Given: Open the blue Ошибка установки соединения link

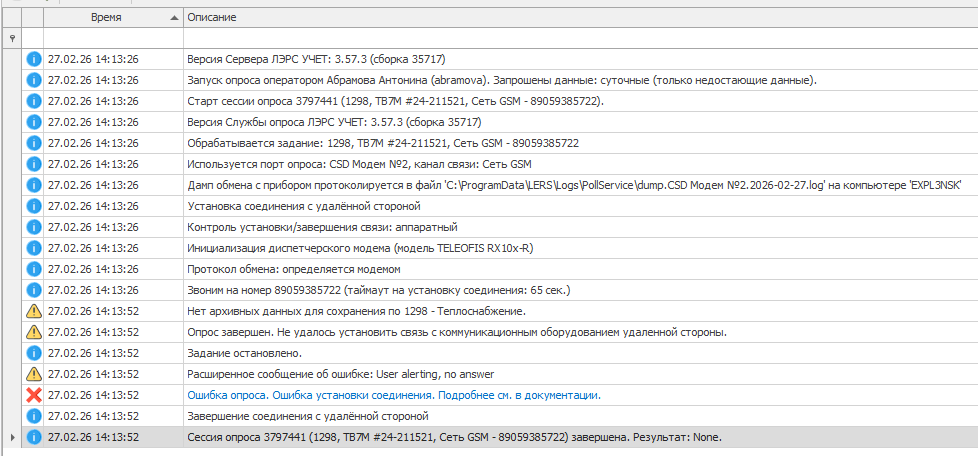Looking at the screenshot, I should coord(394,395).
